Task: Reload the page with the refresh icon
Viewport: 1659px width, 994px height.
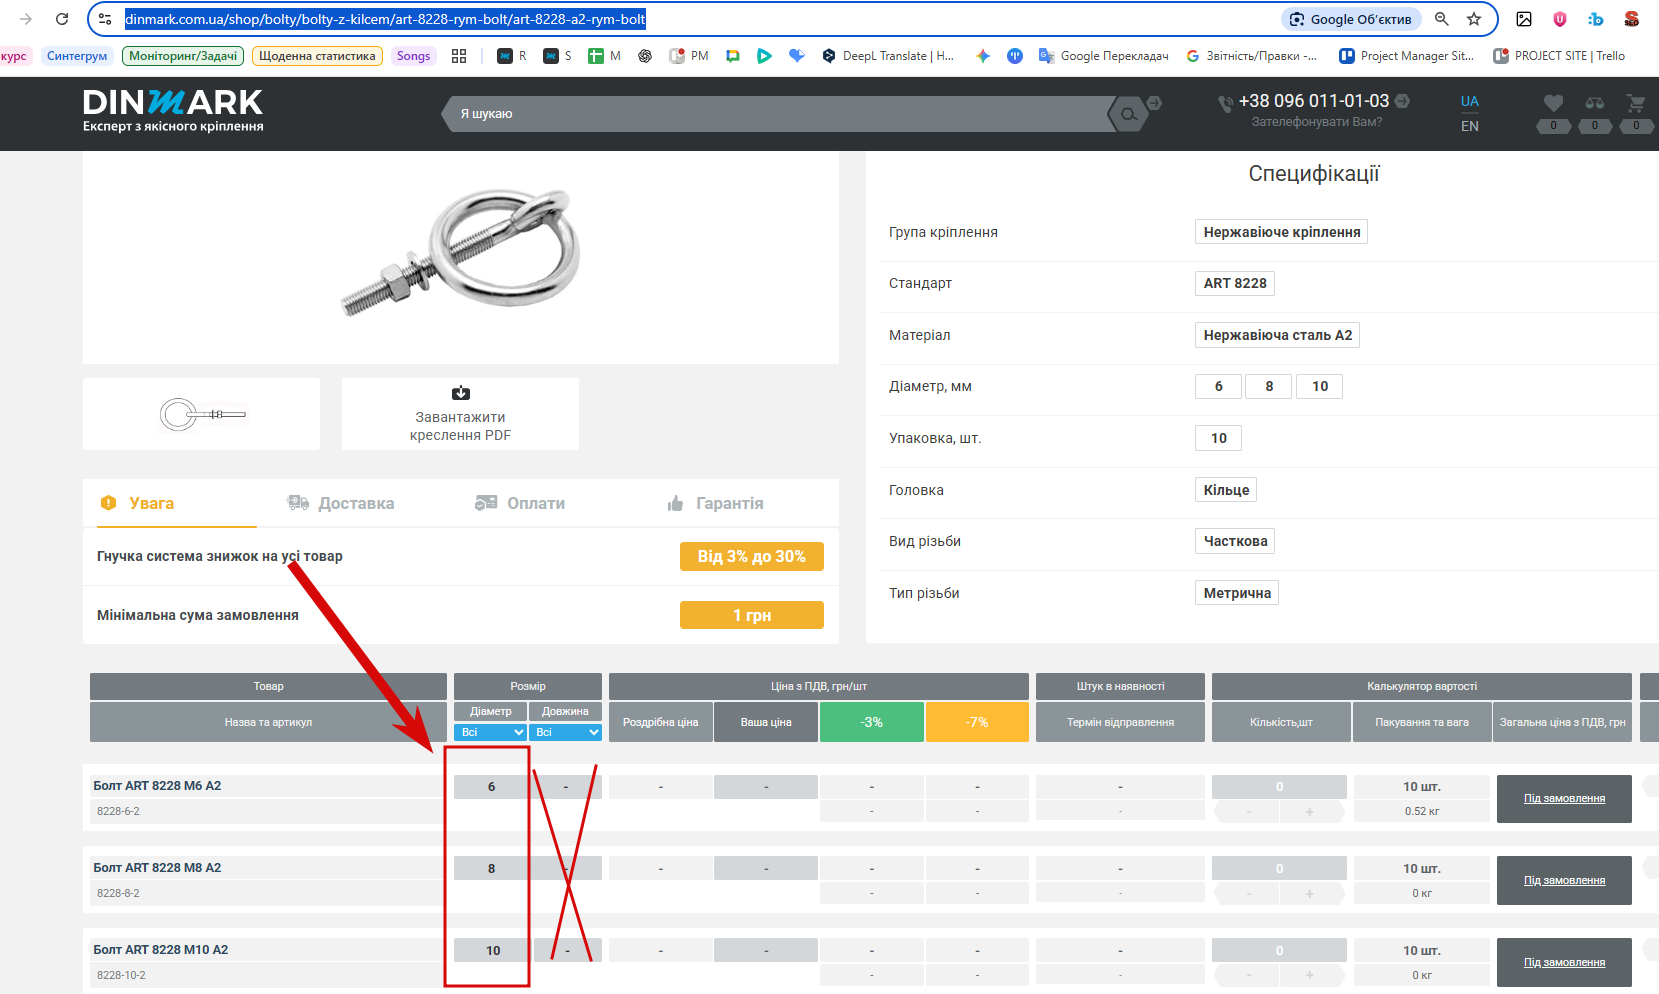Action: [62, 19]
